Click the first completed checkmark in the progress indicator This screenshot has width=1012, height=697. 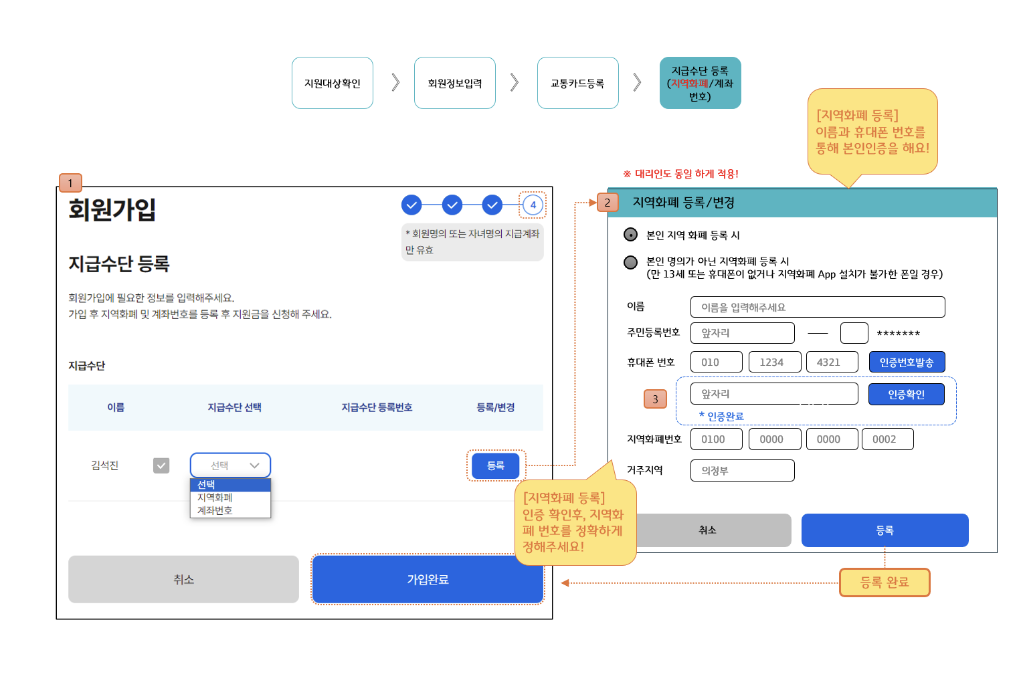(412, 205)
